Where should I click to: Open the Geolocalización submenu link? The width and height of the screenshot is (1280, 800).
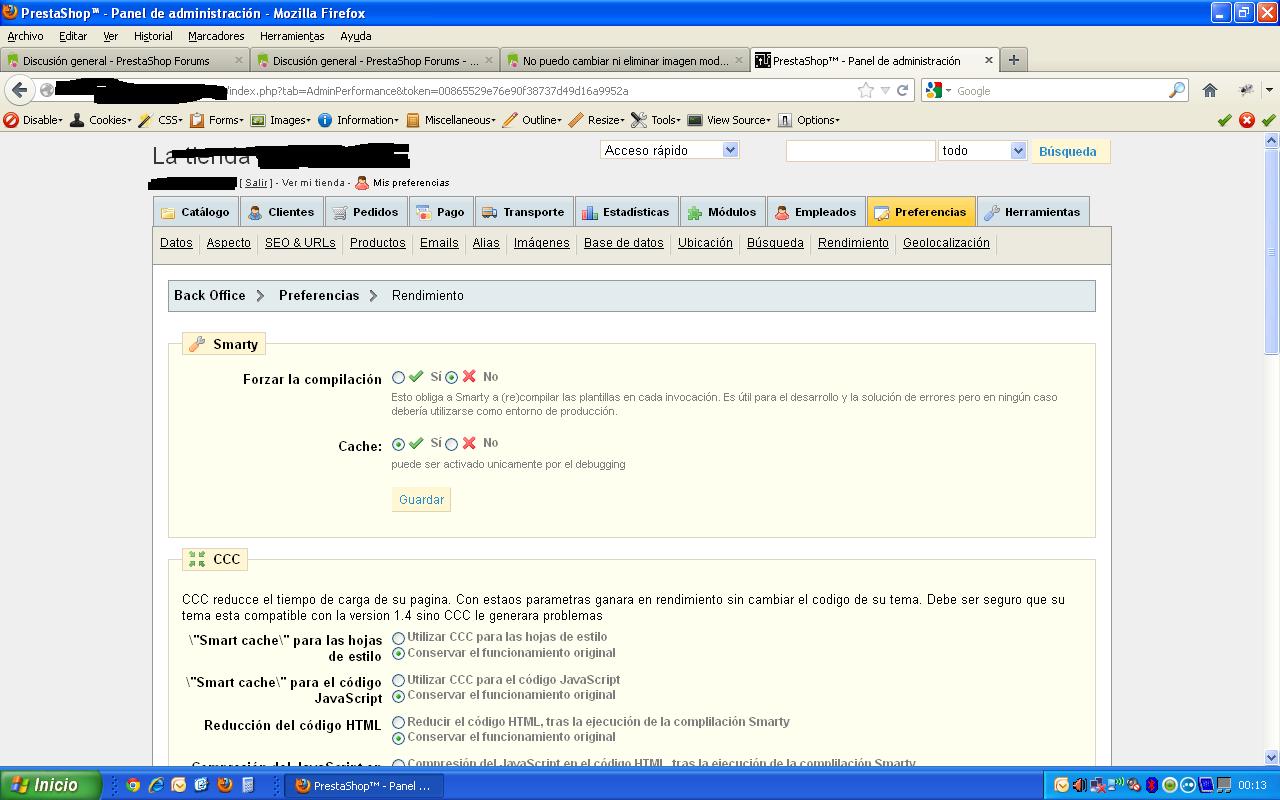click(x=946, y=243)
